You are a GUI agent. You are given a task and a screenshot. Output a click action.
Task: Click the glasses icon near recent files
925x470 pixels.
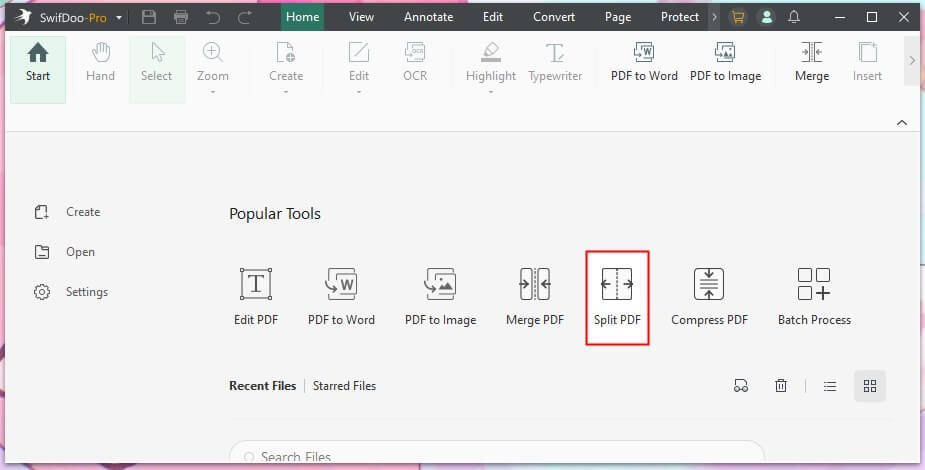pyautogui.click(x=741, y=386)
